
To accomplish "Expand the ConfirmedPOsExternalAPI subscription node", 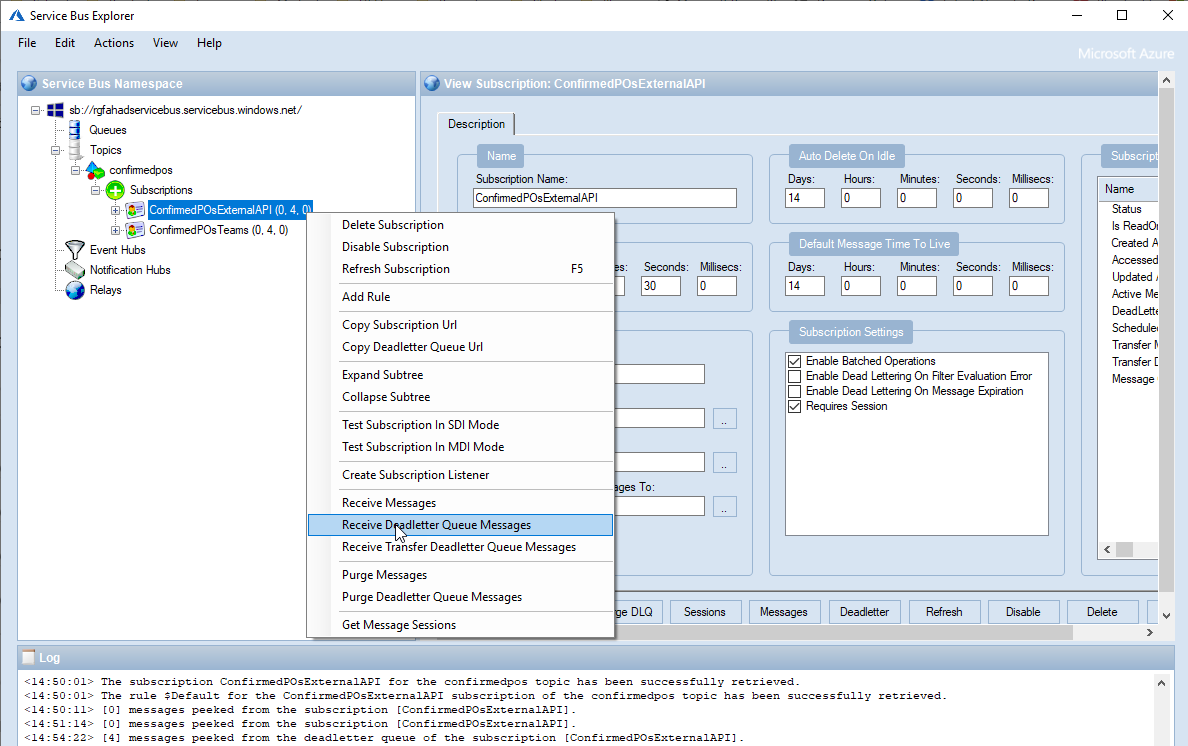I will (x=115, y=211).
